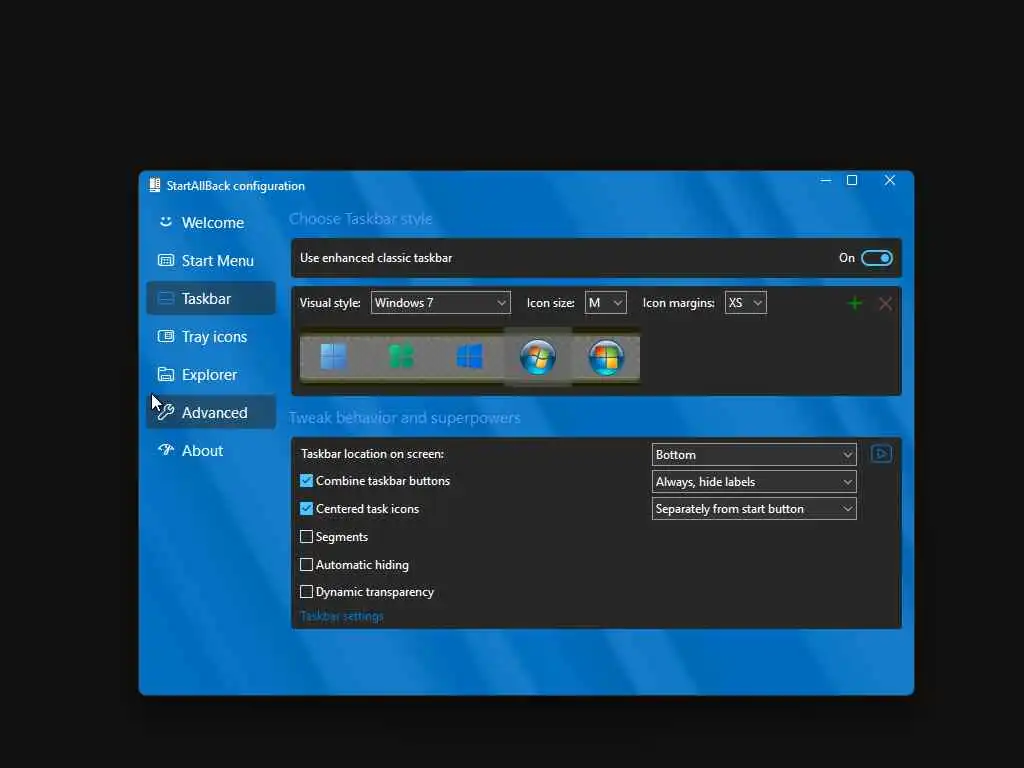Click the StartAllBack title bar icon
The image size is (1024, 768).
(x=155, y=185)
